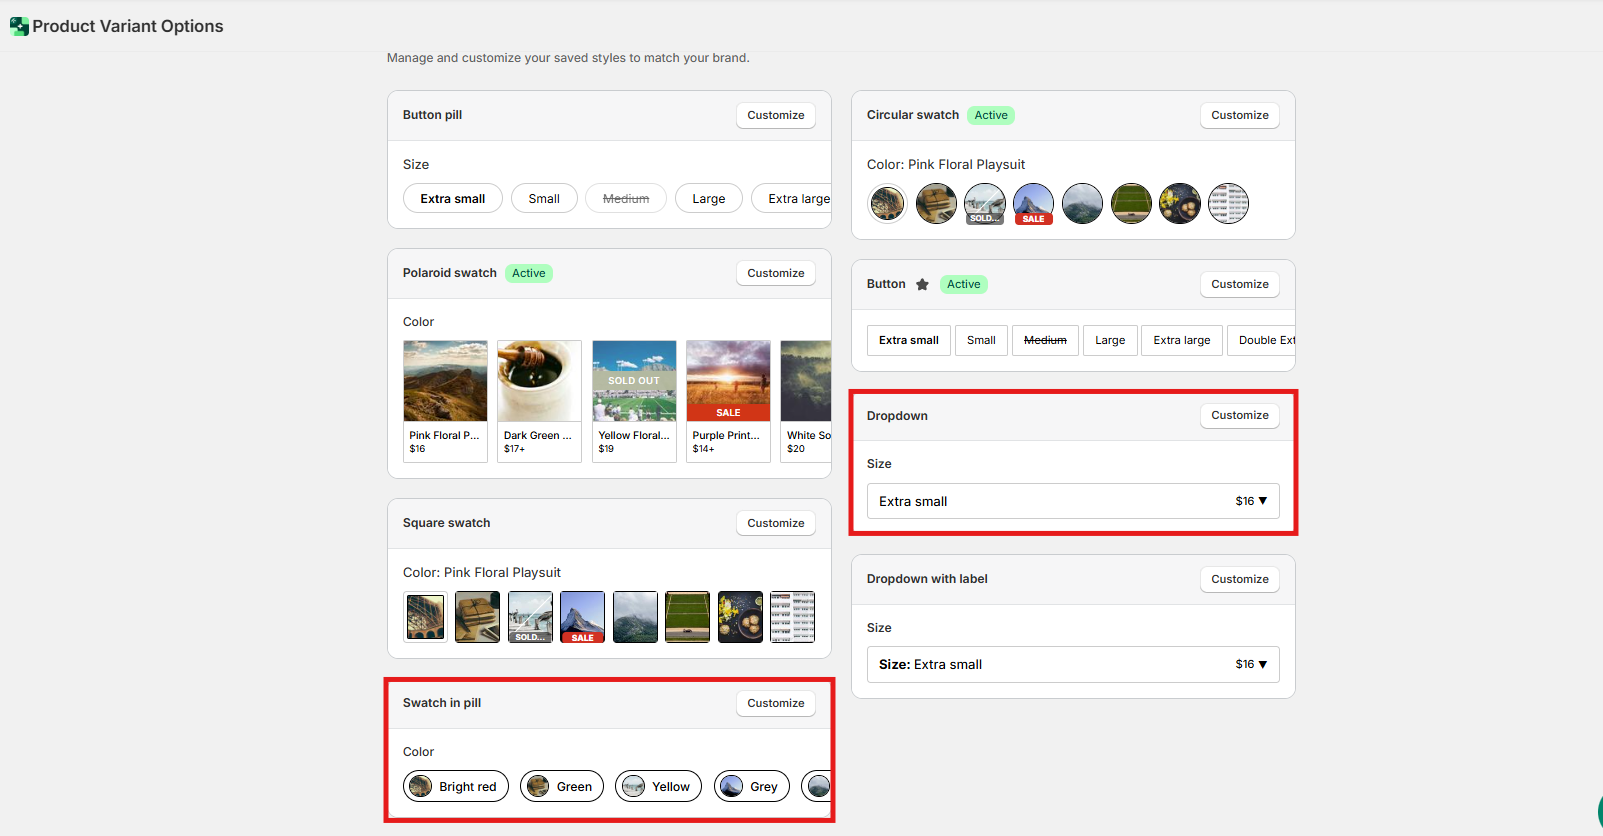The height and width of the screenshot is (836, 1603).
Task: Select the Purple Print polaroid card
Action: click(x=728, y=401)
